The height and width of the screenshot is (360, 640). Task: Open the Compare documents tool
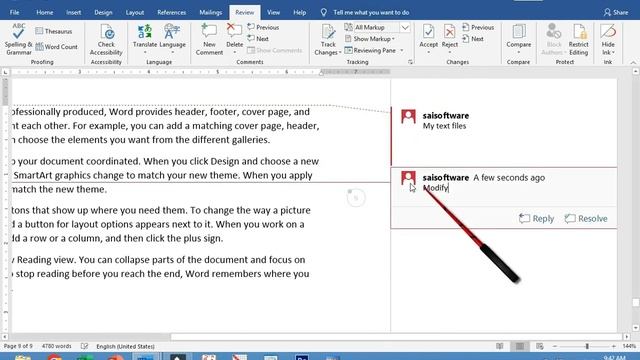pyautogui.click(x=518, y=39)
